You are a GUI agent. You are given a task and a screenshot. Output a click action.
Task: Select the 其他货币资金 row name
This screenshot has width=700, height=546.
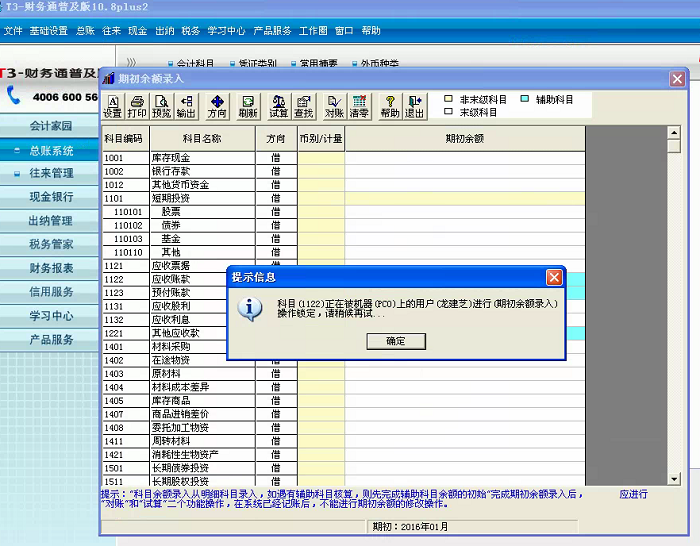pos(180,185)
